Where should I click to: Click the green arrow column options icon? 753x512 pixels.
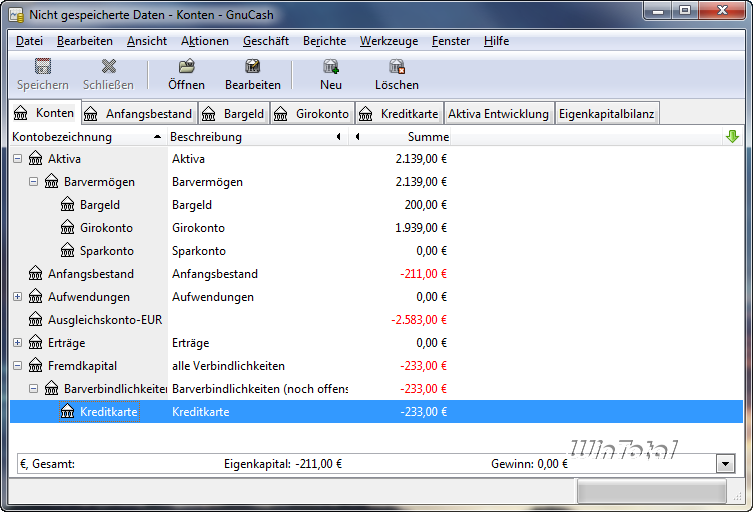click(x=732, y=137)
